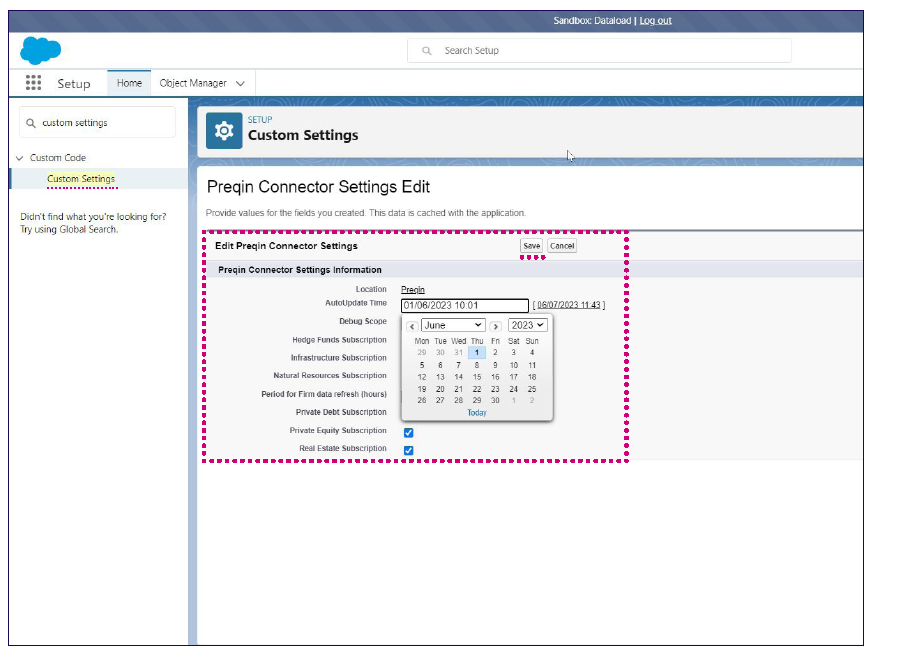
Task: Click the Setup app name label
Action: click(74, 84)
